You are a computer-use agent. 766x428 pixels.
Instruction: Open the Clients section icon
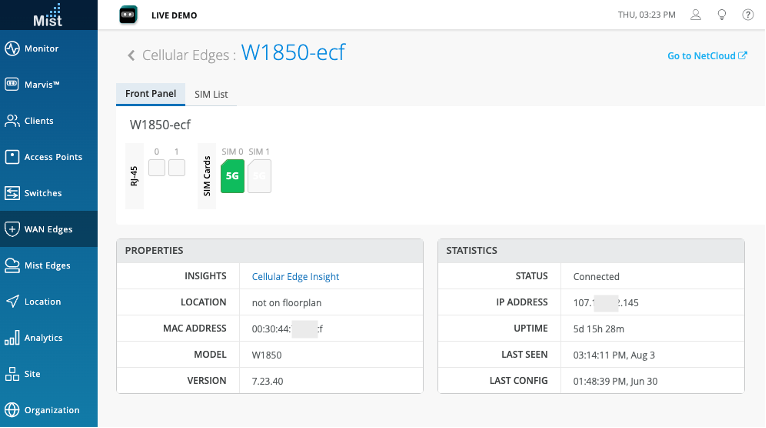click(x=12, y=121)
